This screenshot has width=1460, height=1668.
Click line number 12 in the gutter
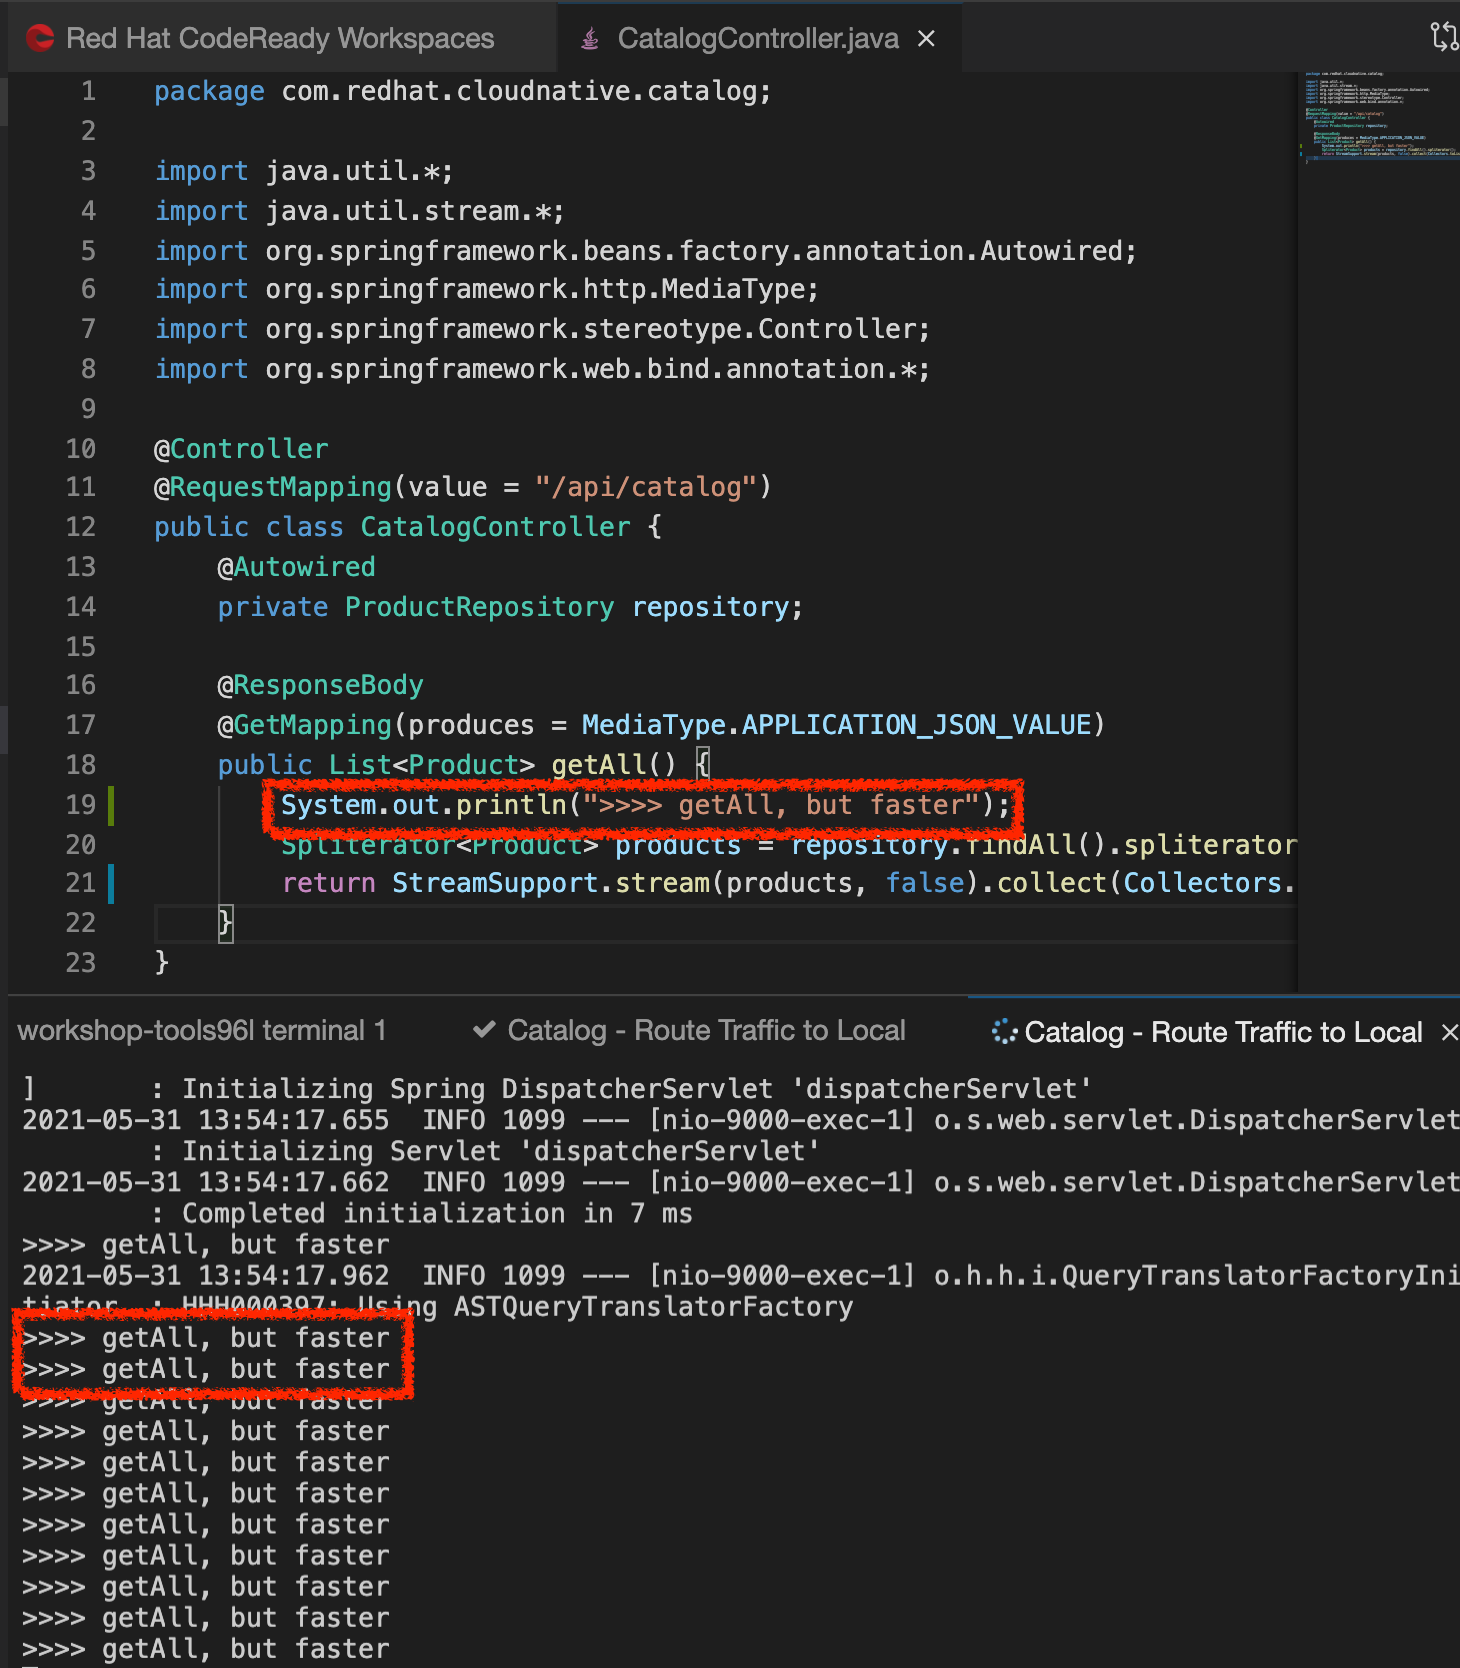tap(81, 526)
